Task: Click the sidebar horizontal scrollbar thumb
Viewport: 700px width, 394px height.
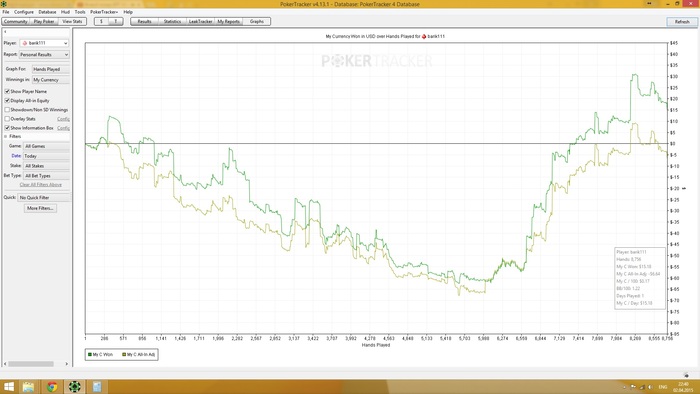Action: point(31,364)
